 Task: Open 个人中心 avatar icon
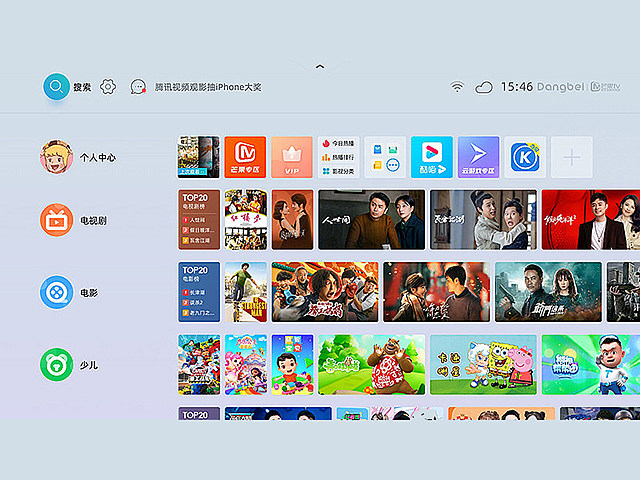pyautogui.click(x=56, y=157)
